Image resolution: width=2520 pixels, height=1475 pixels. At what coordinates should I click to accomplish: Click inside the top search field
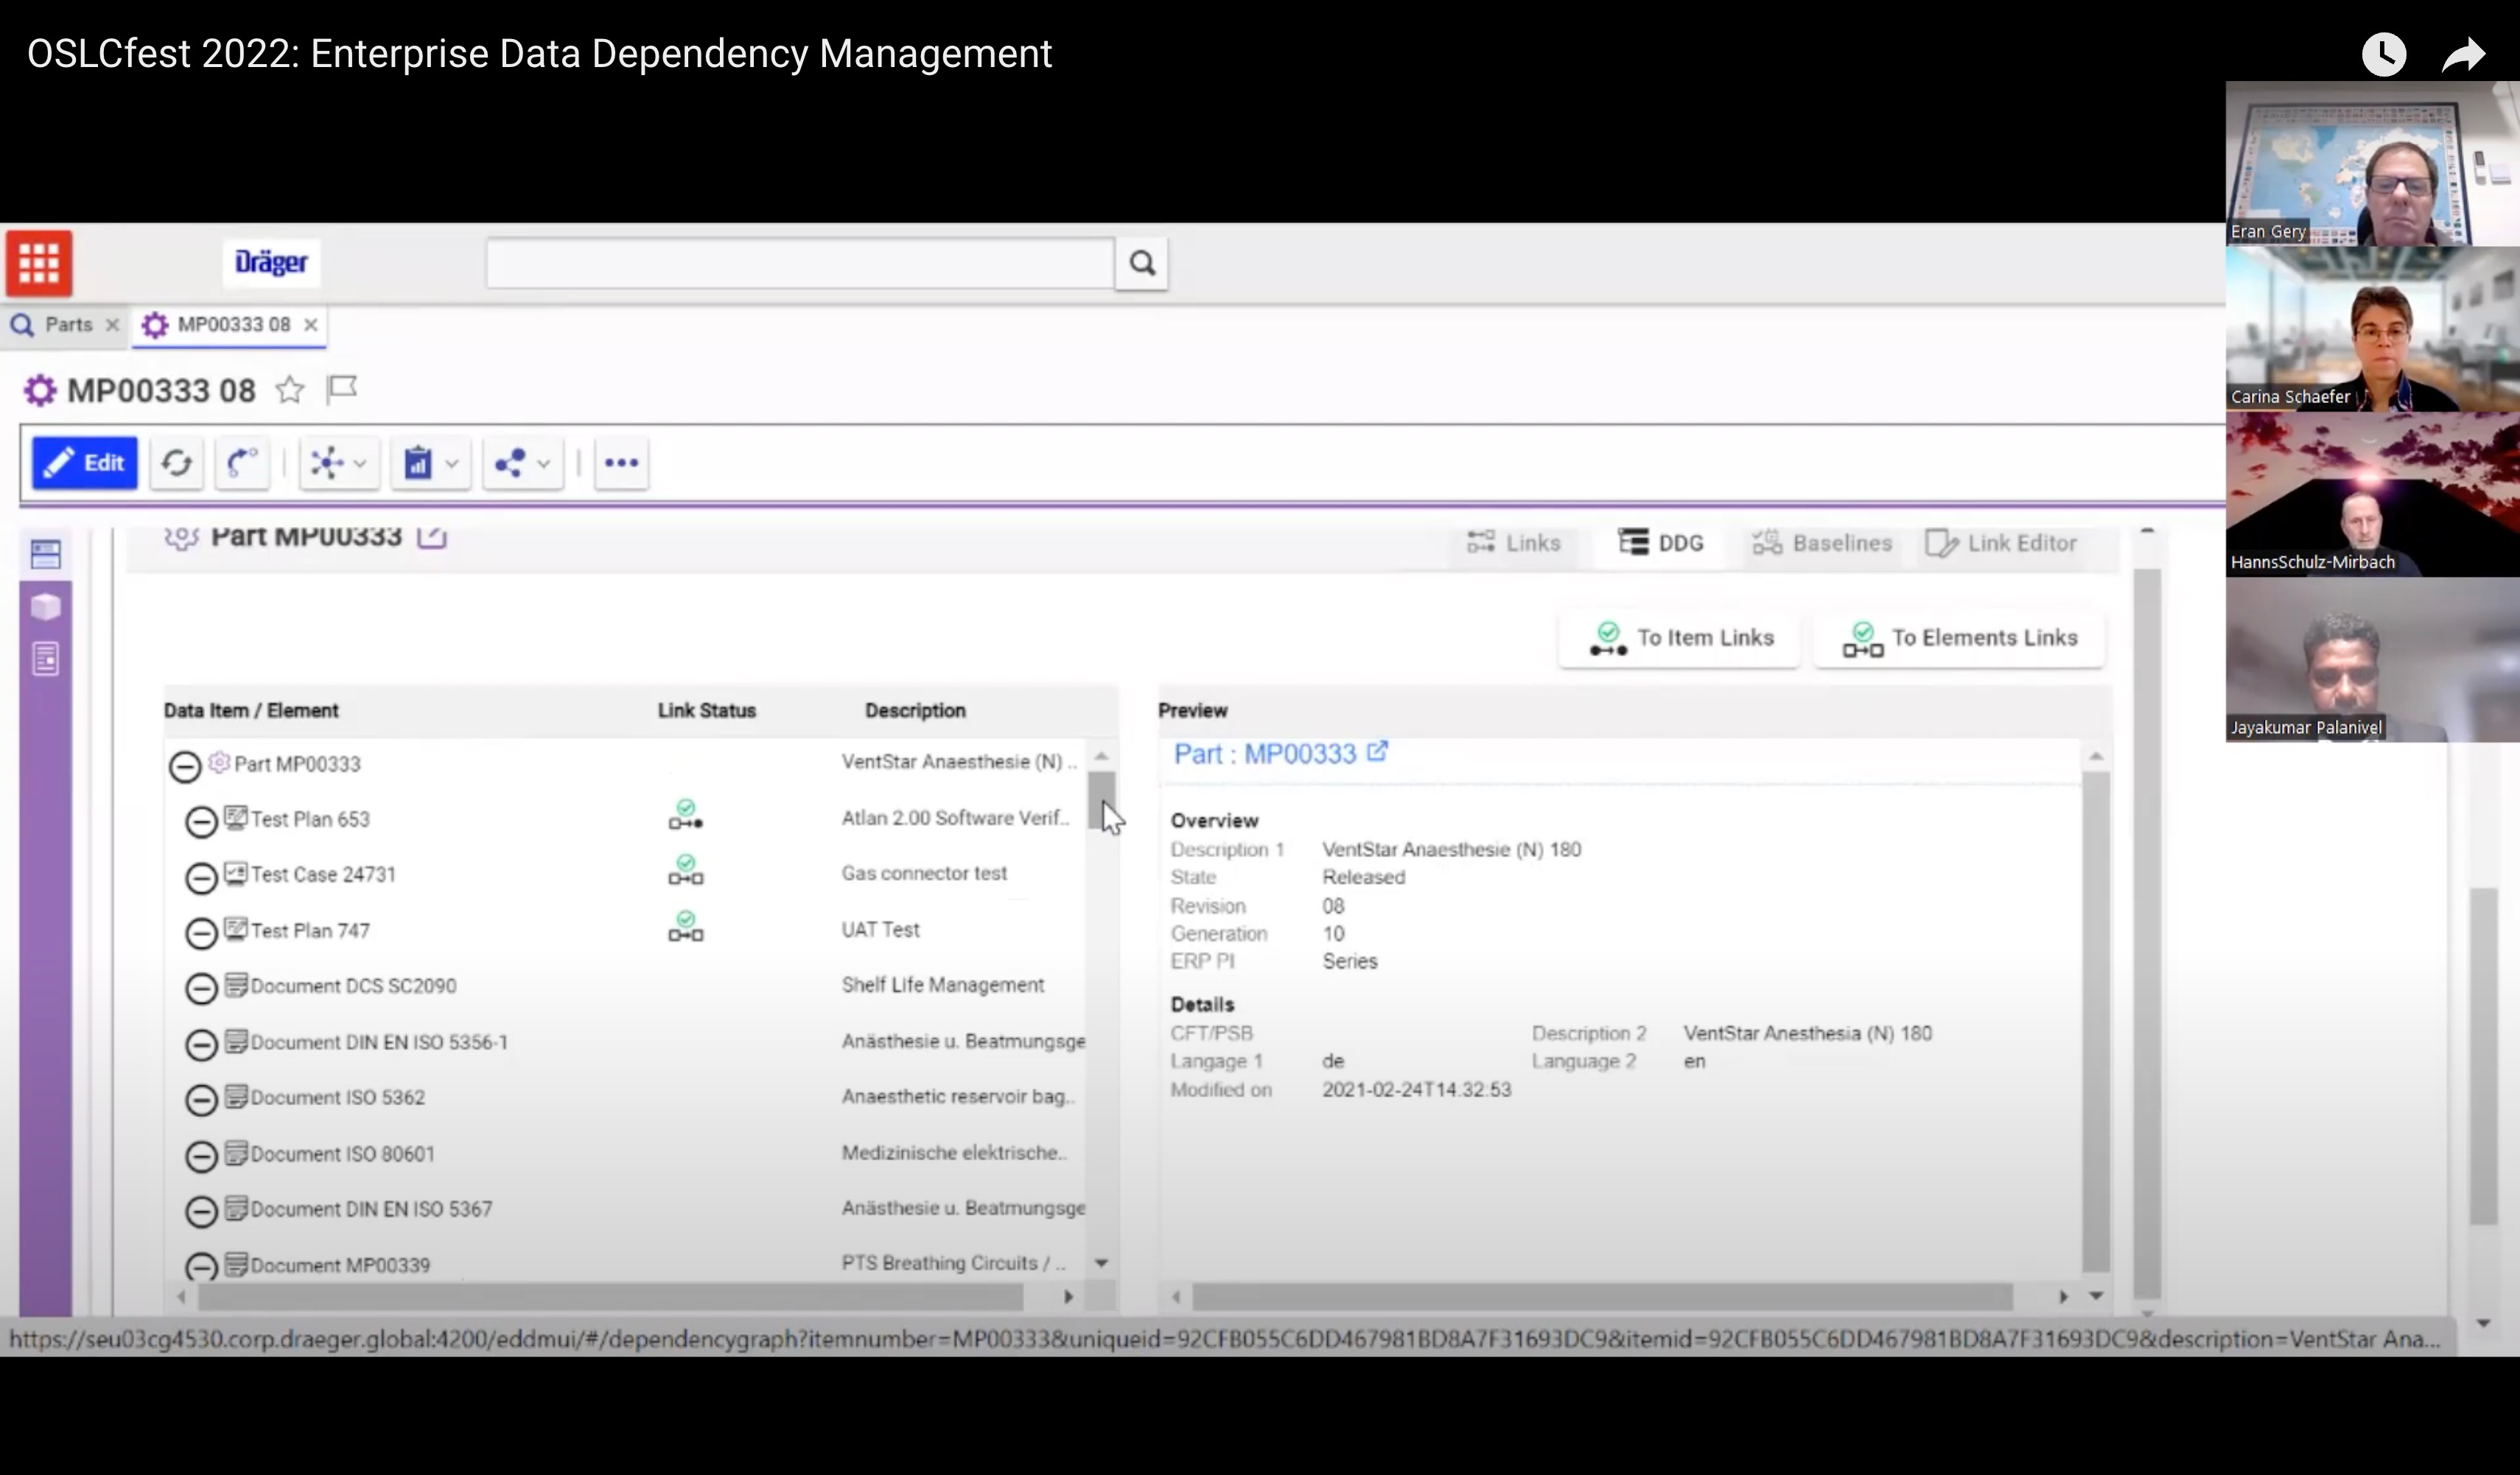pos(800,263)
